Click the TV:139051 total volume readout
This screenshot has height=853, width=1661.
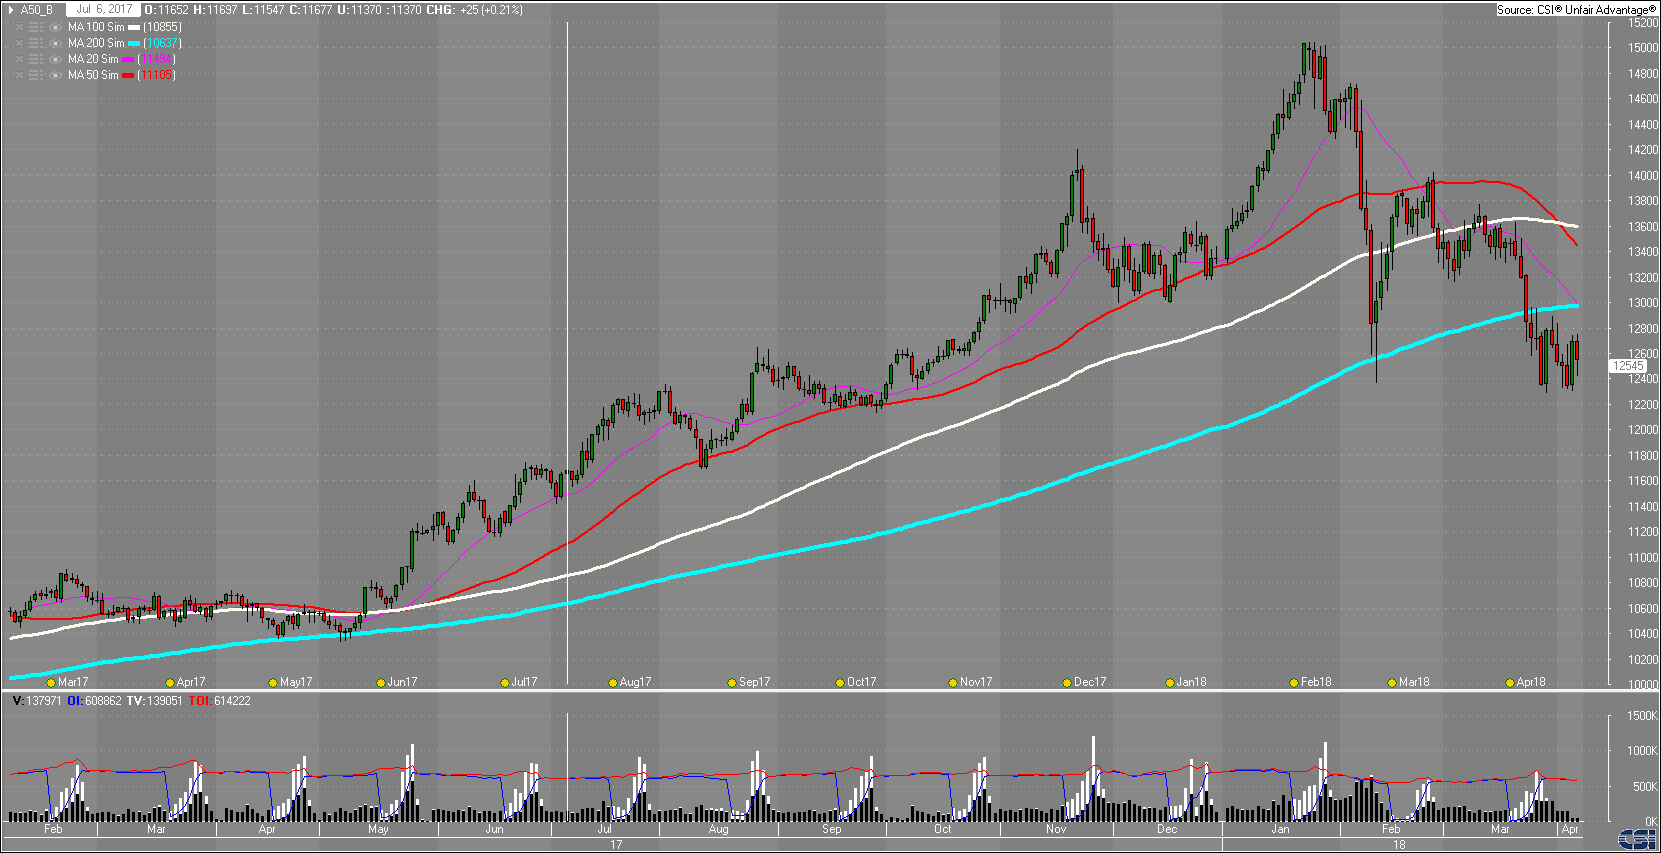155,701
